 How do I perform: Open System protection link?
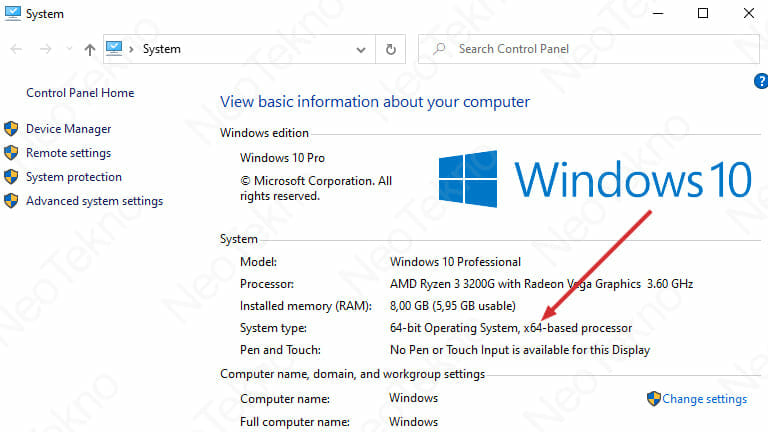74,177
